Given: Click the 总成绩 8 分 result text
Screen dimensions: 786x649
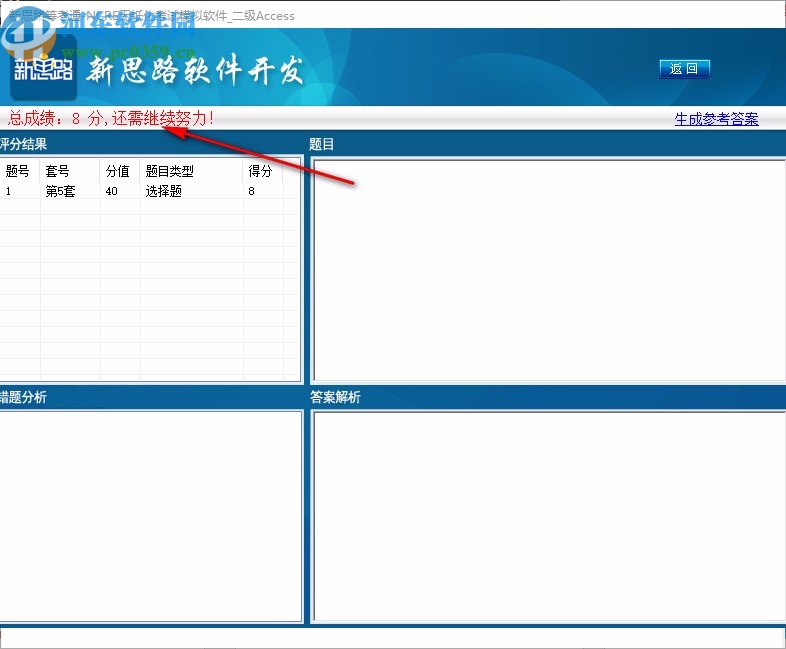Looking at the screenshot, I should pyautogui.click(x=111, y=119).
